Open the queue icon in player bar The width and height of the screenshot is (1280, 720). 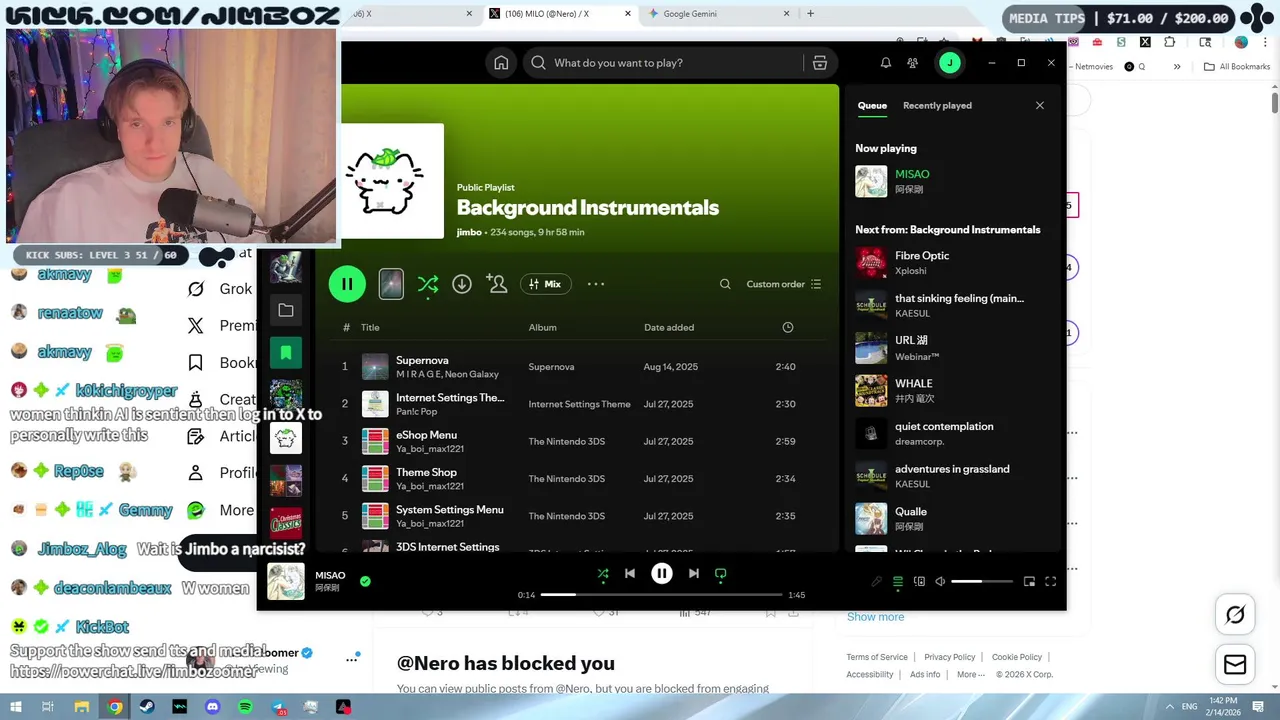(898, 581)
